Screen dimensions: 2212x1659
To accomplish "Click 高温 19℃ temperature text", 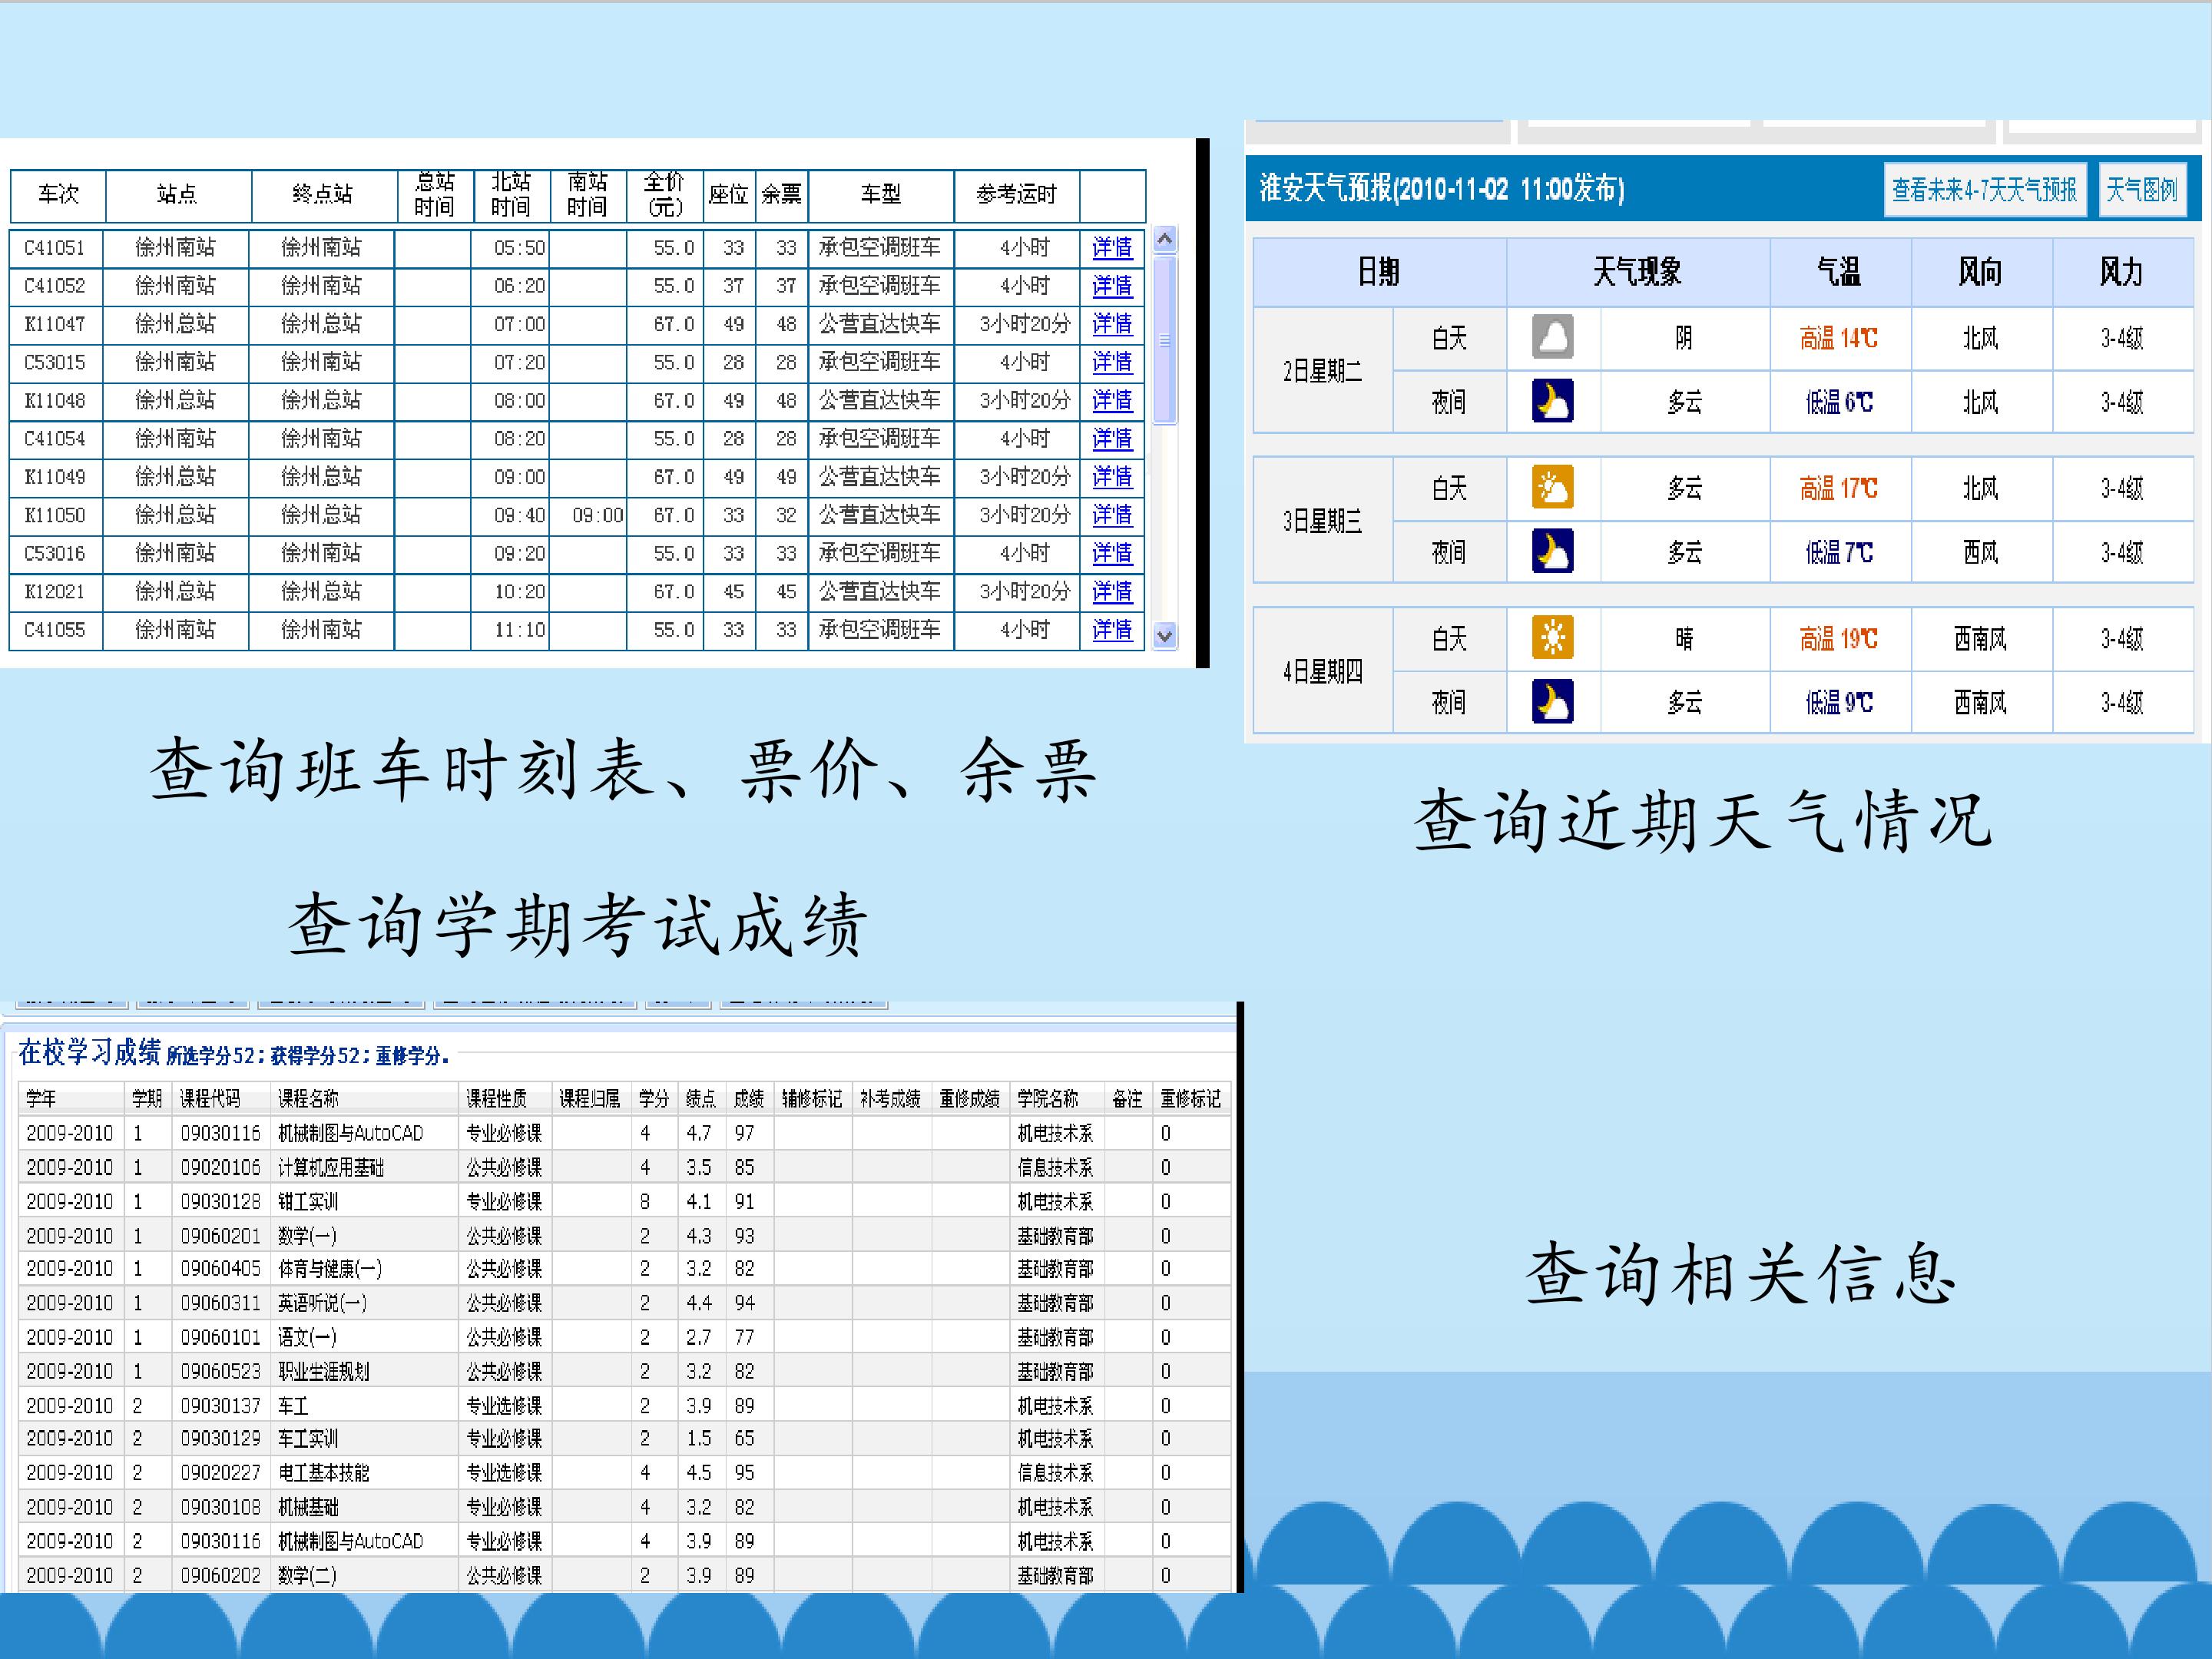I will coord(1839,638).
